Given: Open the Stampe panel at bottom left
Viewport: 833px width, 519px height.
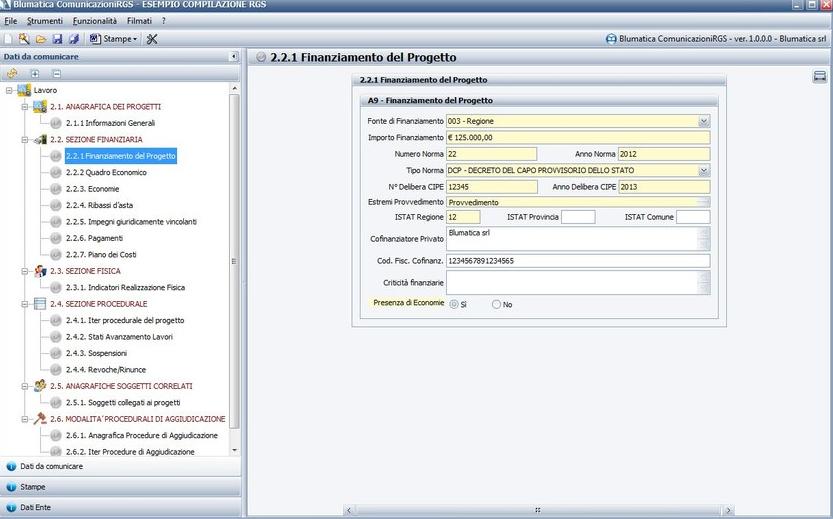Looking at the screenshot, I should pyautogui.click(x=33, y=487).
